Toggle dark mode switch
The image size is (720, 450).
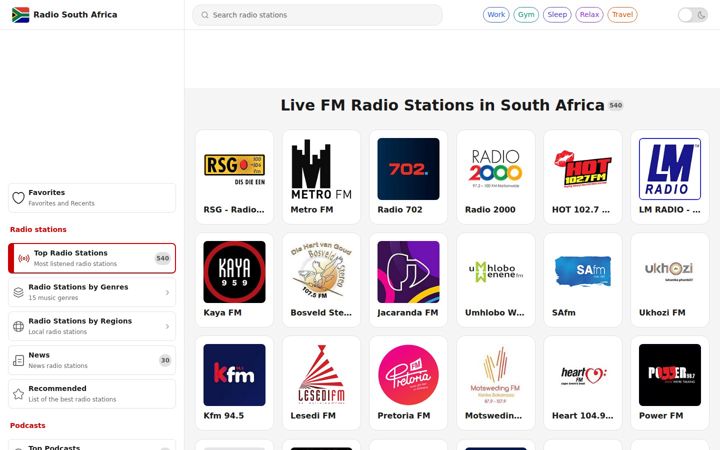pos(693,15)
